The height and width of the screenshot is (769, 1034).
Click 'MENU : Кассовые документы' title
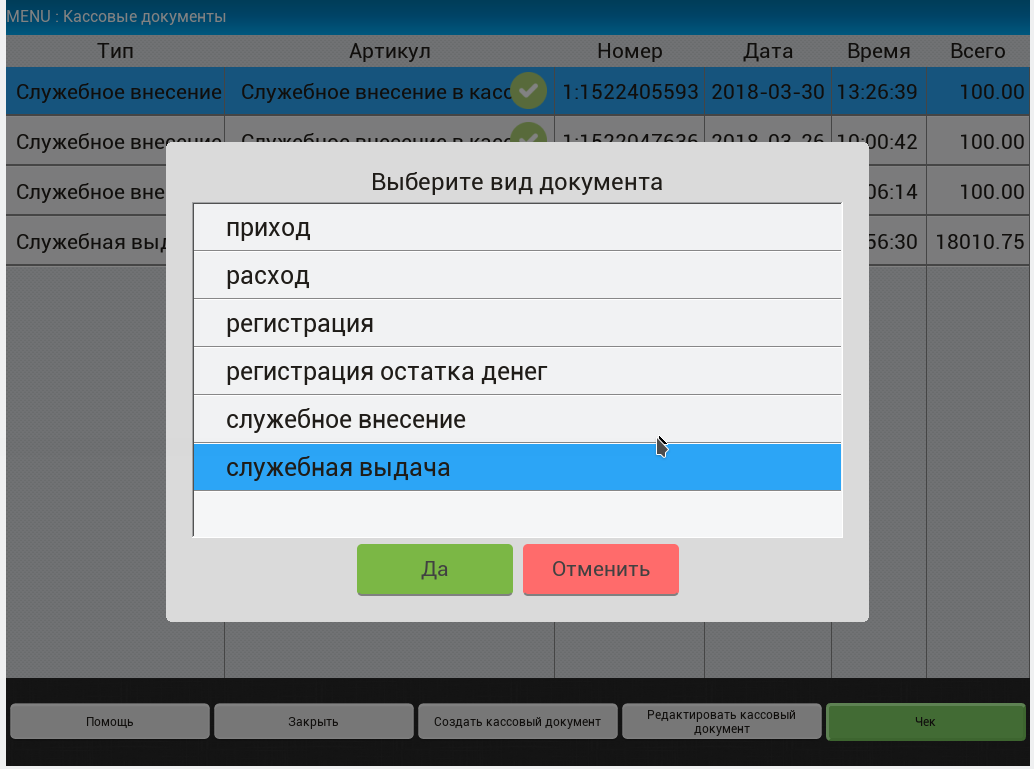click(116, 16)
